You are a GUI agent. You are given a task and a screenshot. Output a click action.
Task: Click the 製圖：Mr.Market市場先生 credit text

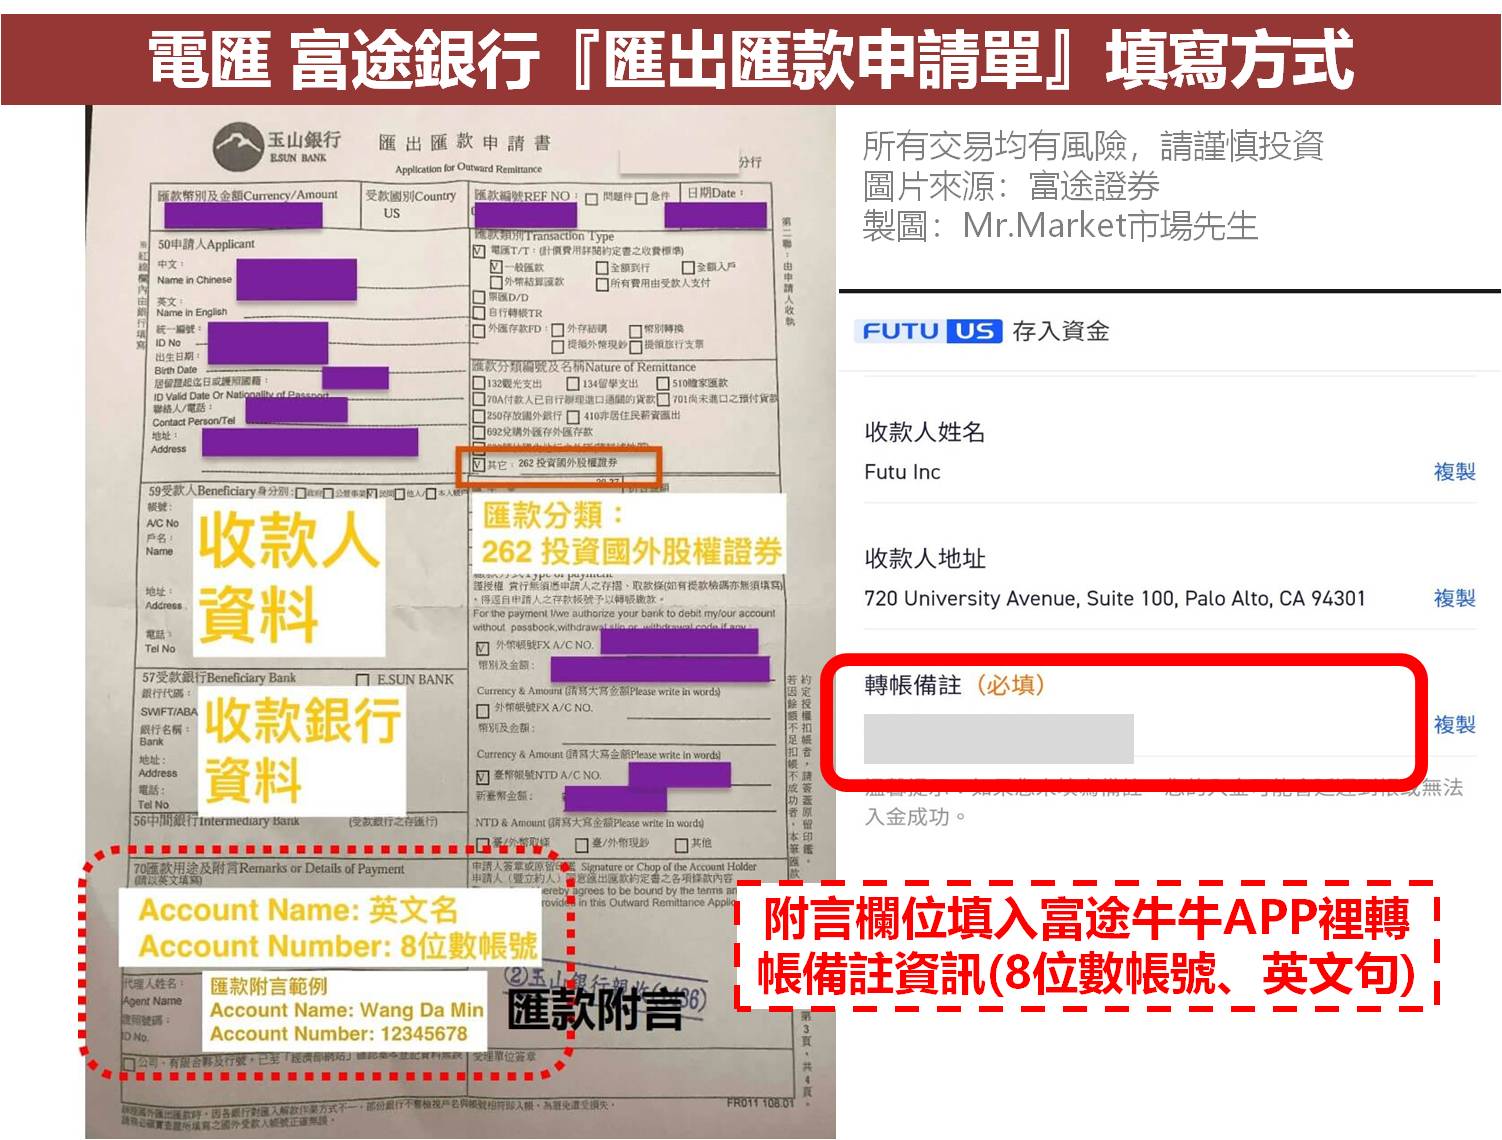[x=1060, y=226]
